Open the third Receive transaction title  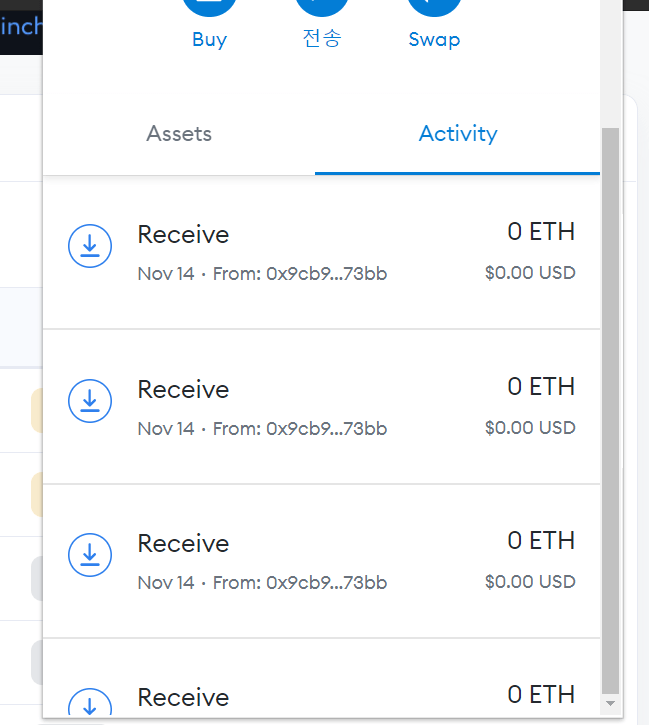click(x=183, y=543)
